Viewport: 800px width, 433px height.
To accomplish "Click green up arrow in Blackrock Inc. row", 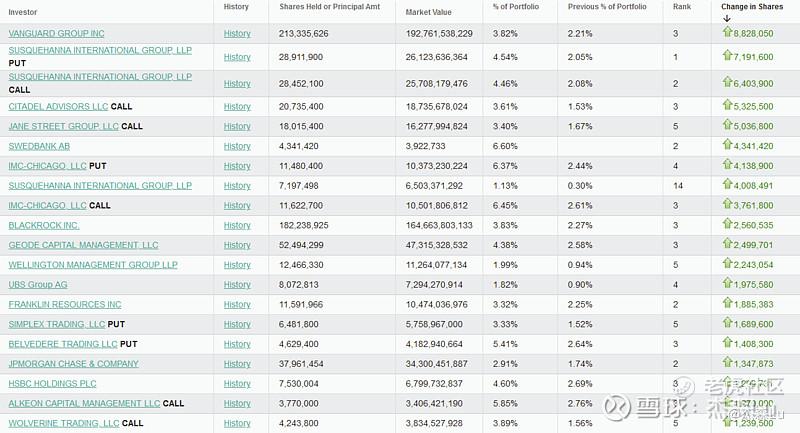I will tap(727, 225).
